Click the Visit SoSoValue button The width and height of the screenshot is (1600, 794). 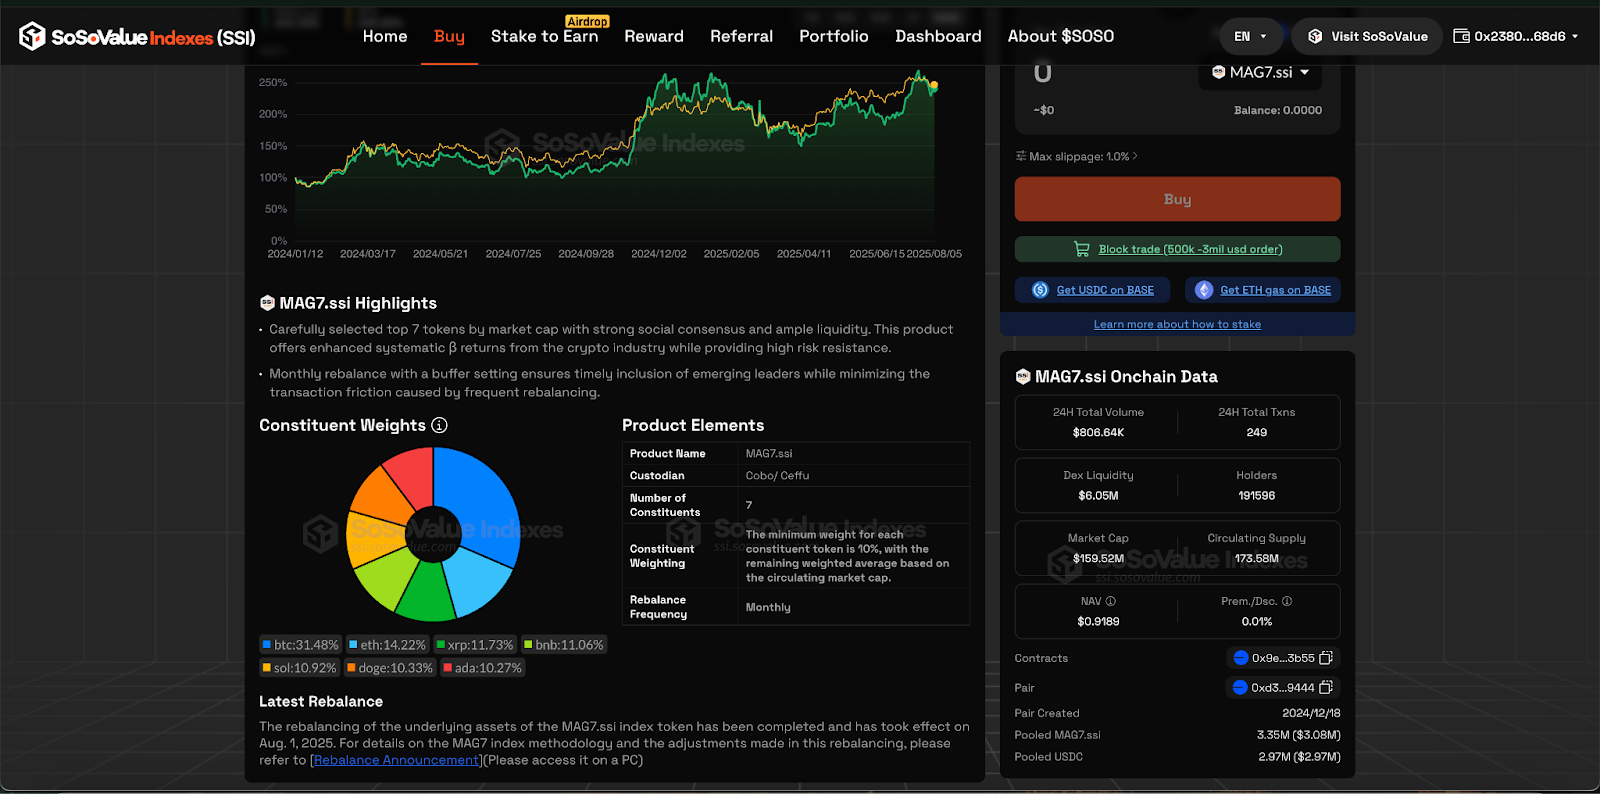pyautogui.click(x=1367, y=36)
